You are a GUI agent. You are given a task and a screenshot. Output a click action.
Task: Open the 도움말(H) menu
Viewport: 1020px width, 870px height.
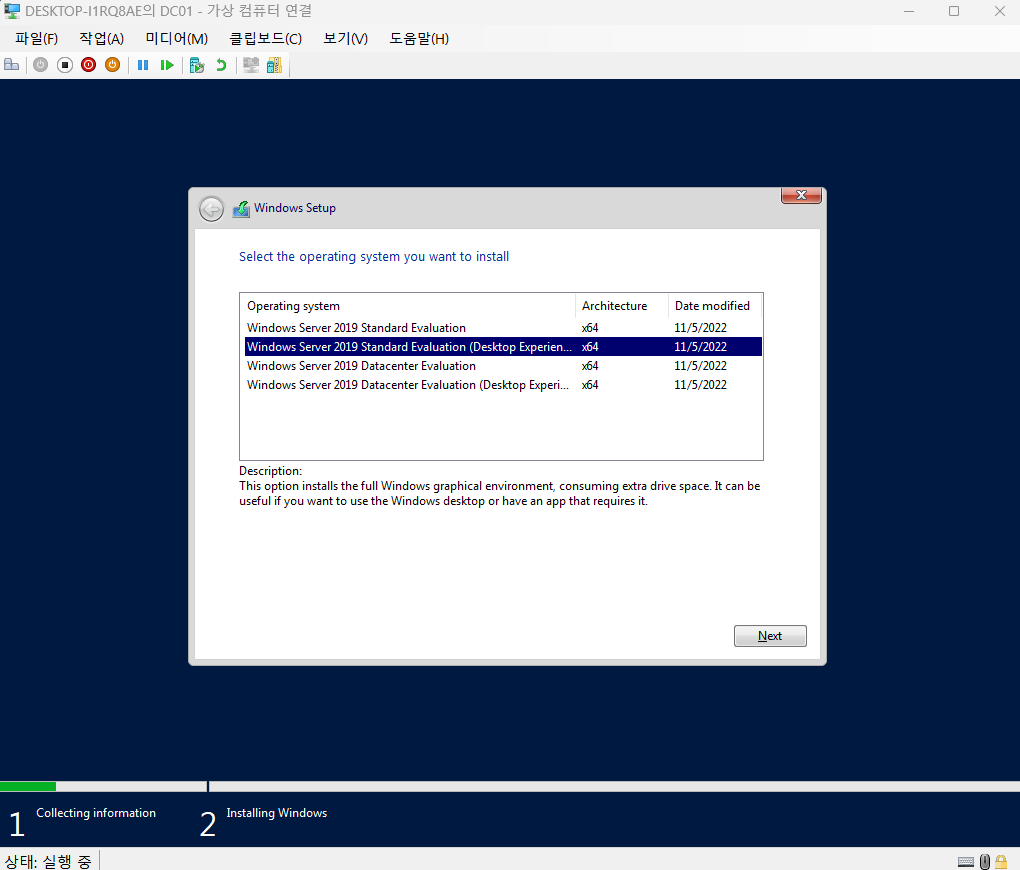point(419,38)
